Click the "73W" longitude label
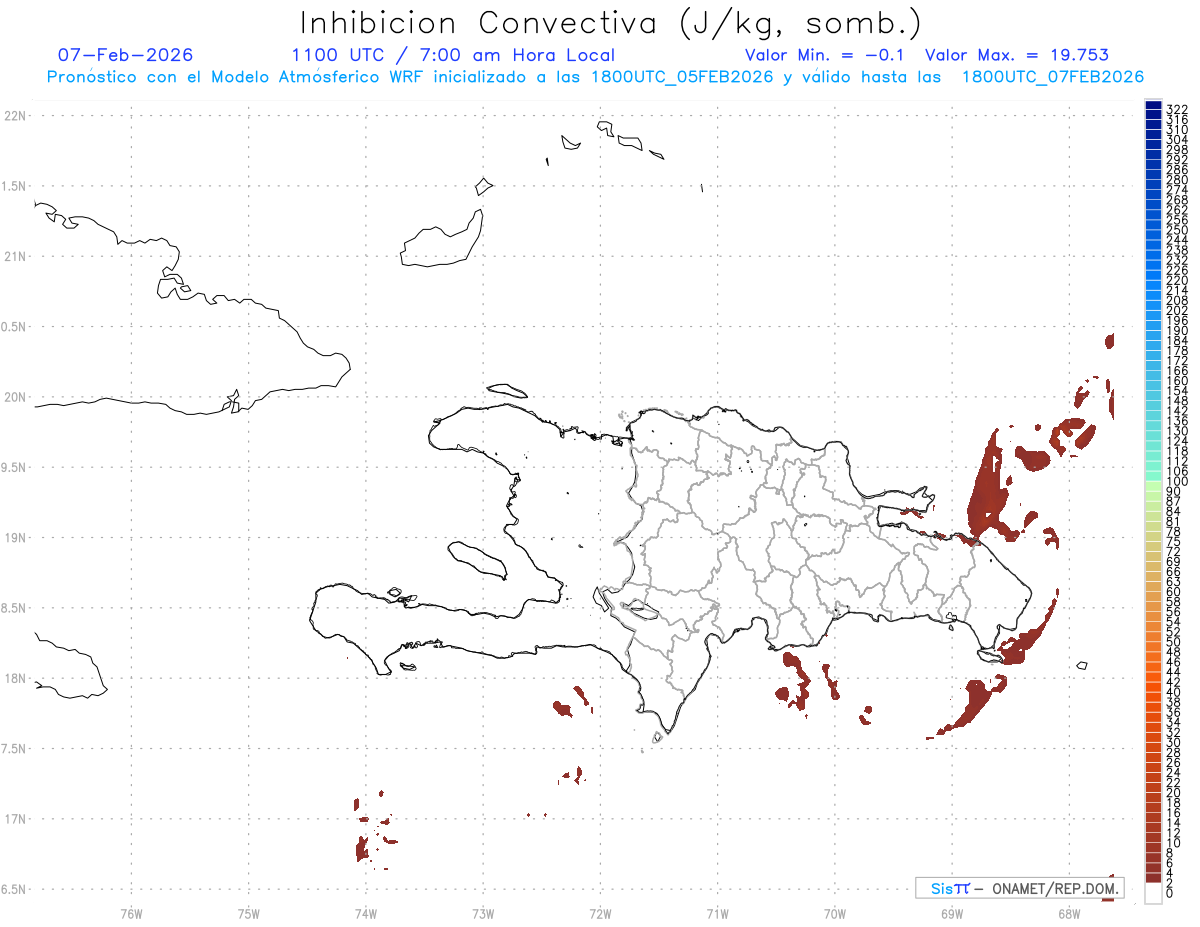The image size is (1200, 927). [483, 913]
